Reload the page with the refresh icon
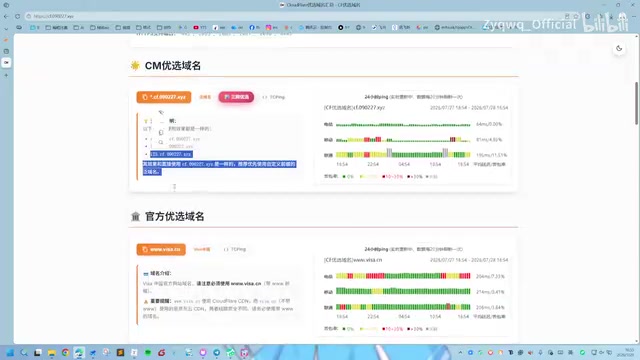640x360 pixels. (18, 16)
